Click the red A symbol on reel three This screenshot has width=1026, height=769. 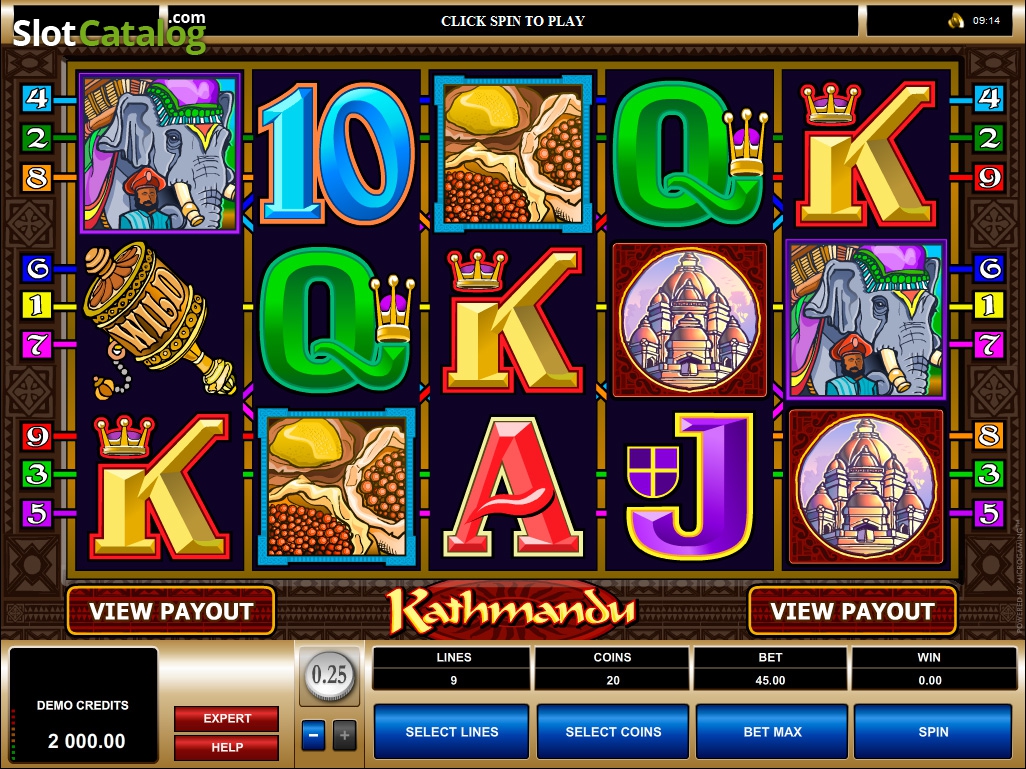click(513, 487)
